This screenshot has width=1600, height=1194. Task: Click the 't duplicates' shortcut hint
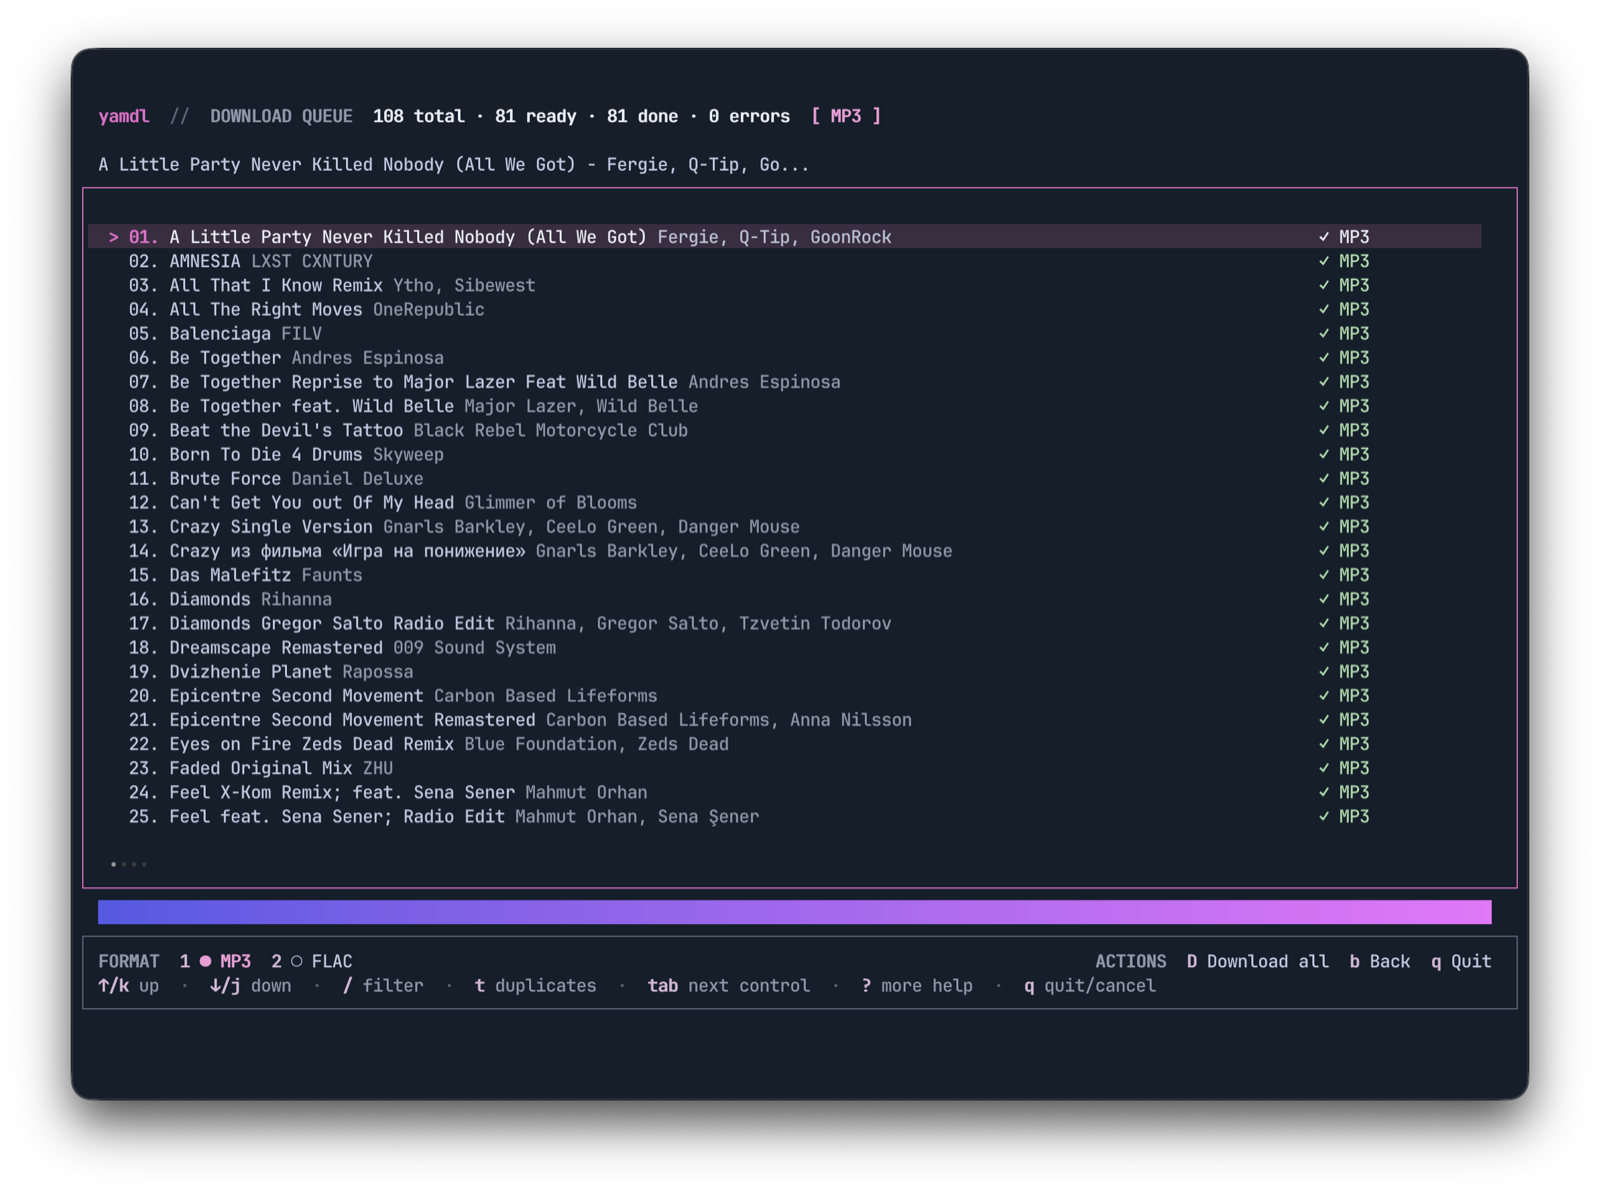(535, 986)
